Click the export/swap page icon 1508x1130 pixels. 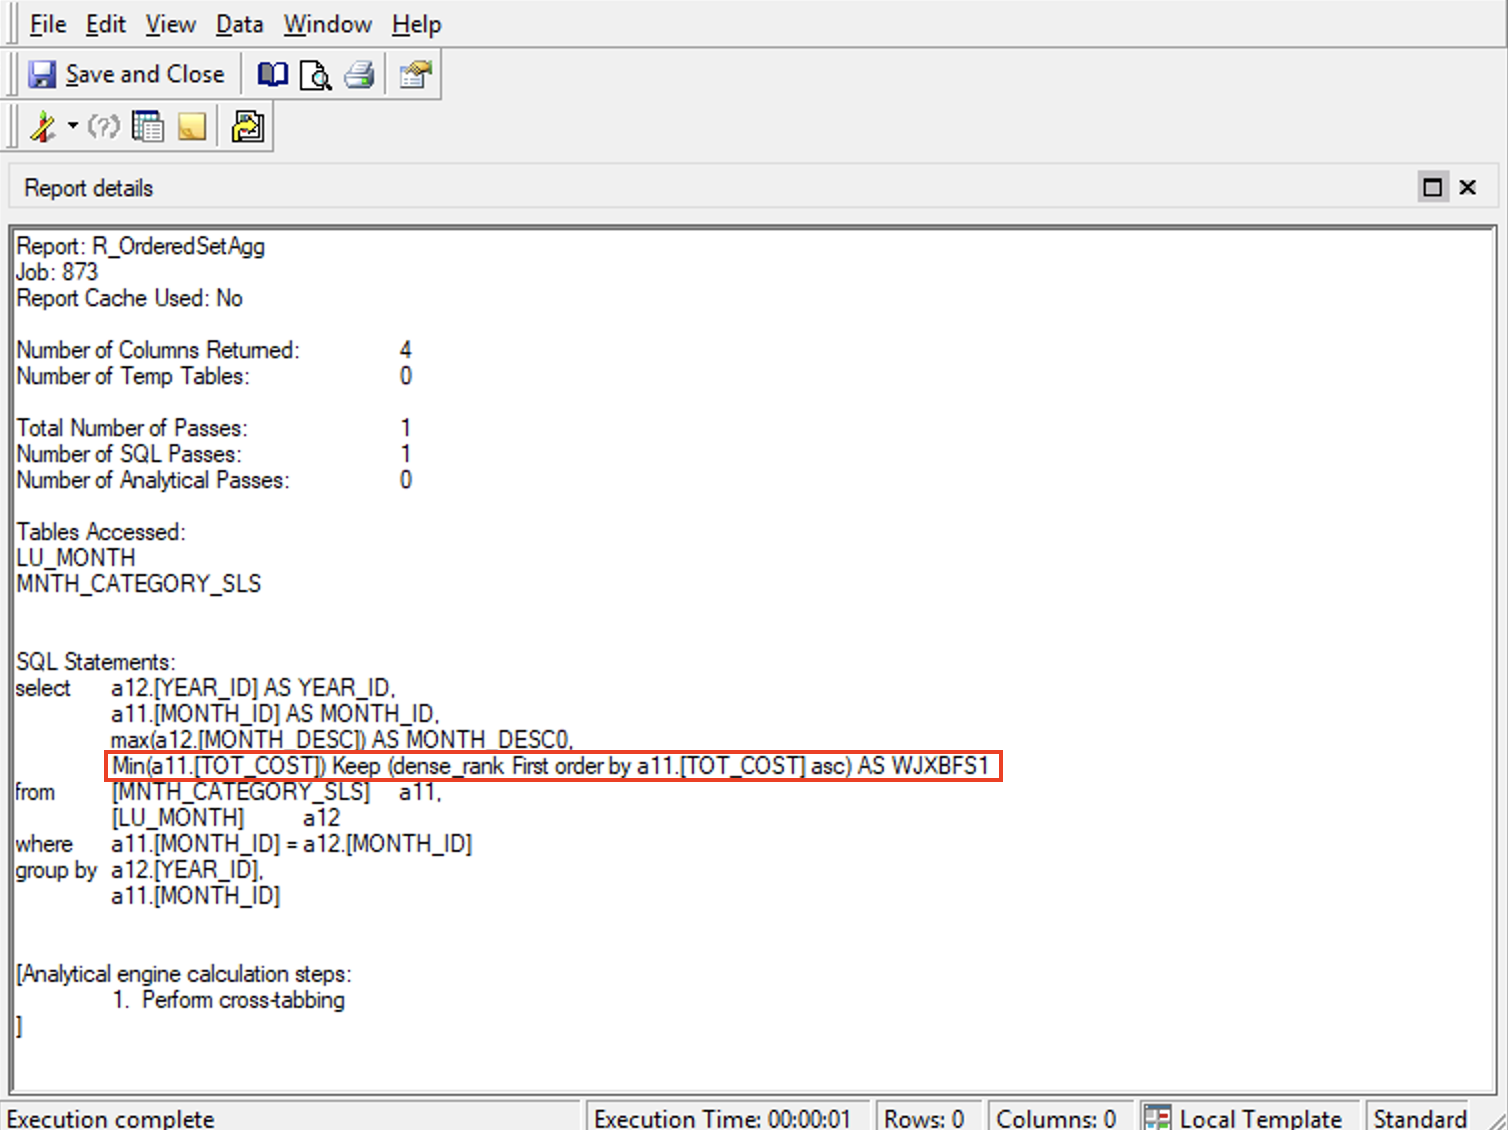[246, 126]
